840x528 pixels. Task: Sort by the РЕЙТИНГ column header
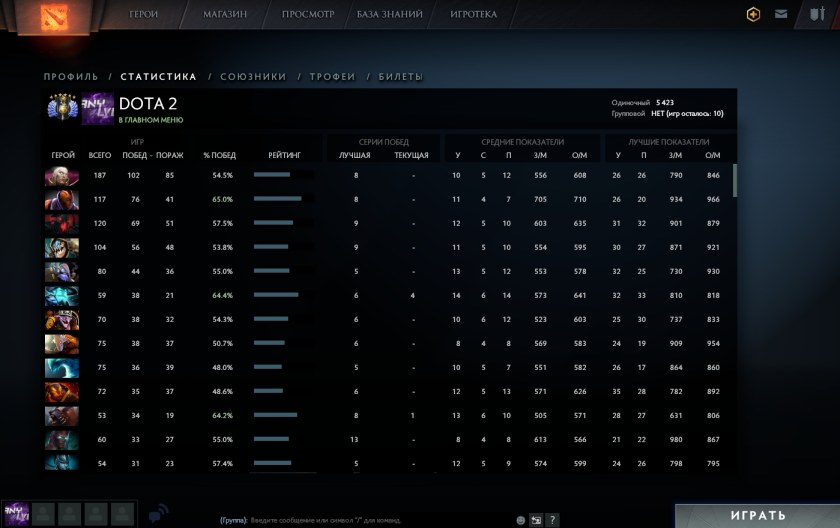[284, 155]
